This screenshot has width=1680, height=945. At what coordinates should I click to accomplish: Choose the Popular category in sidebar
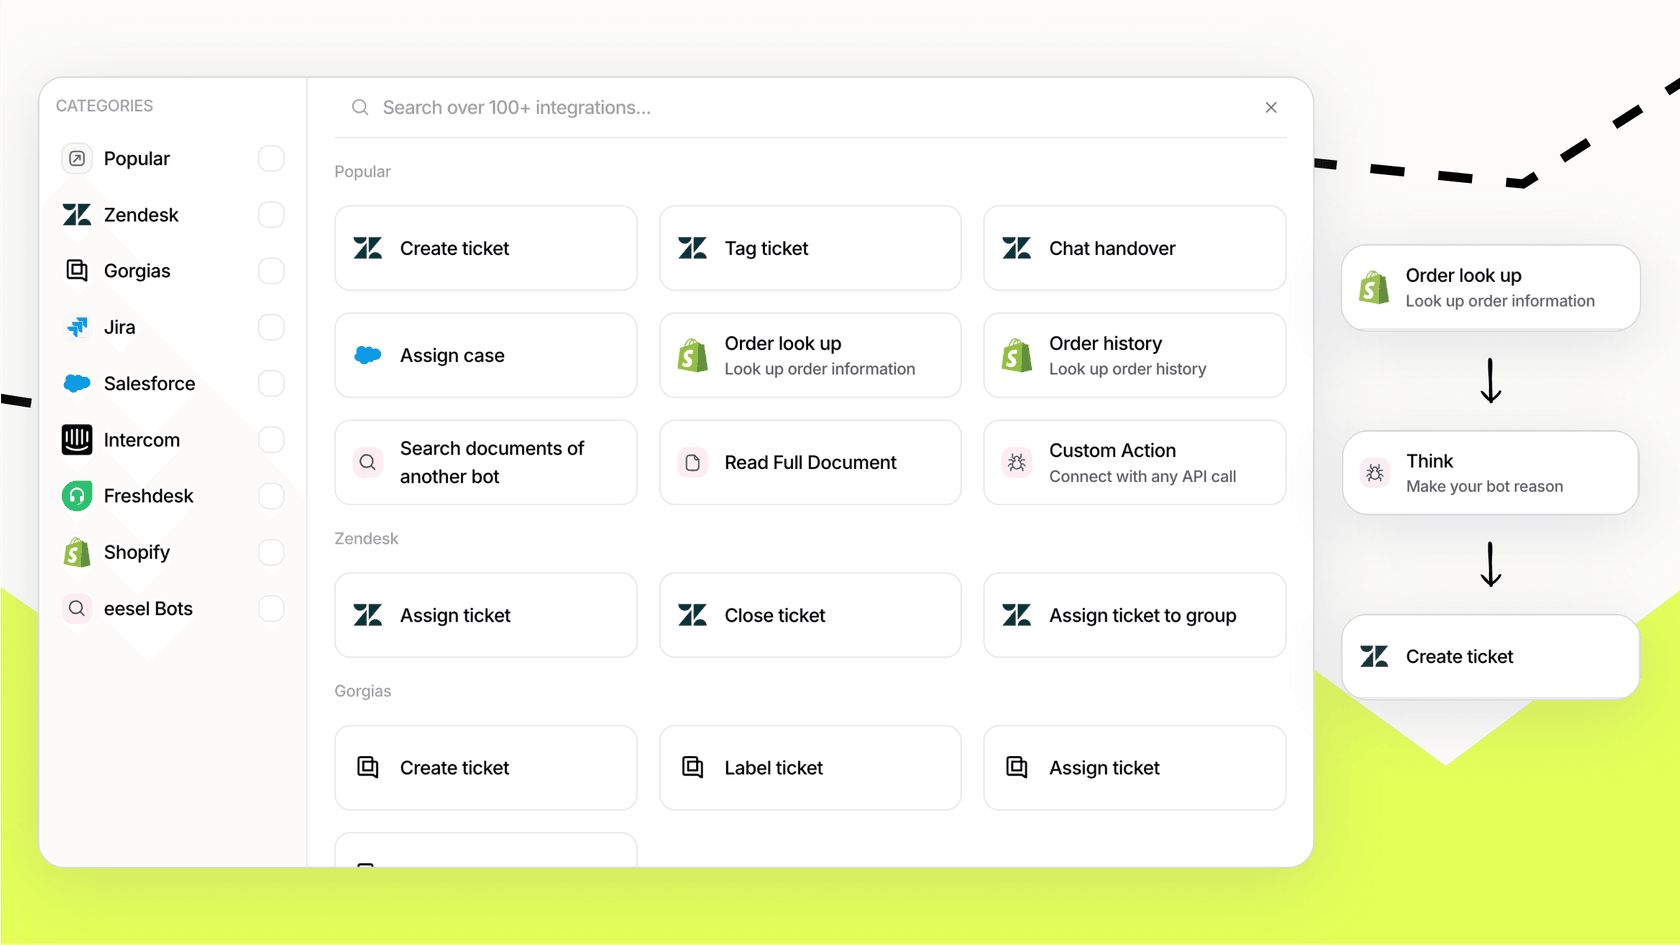137,159
